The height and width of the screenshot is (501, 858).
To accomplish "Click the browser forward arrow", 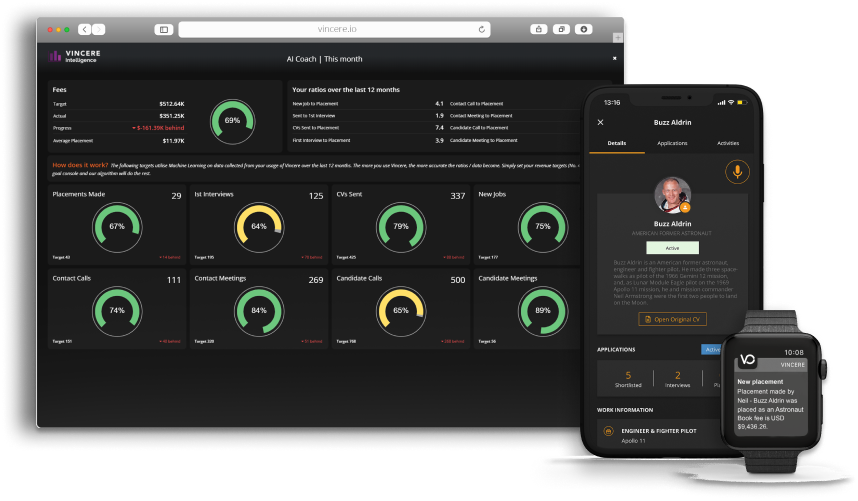I will (99, 29).
